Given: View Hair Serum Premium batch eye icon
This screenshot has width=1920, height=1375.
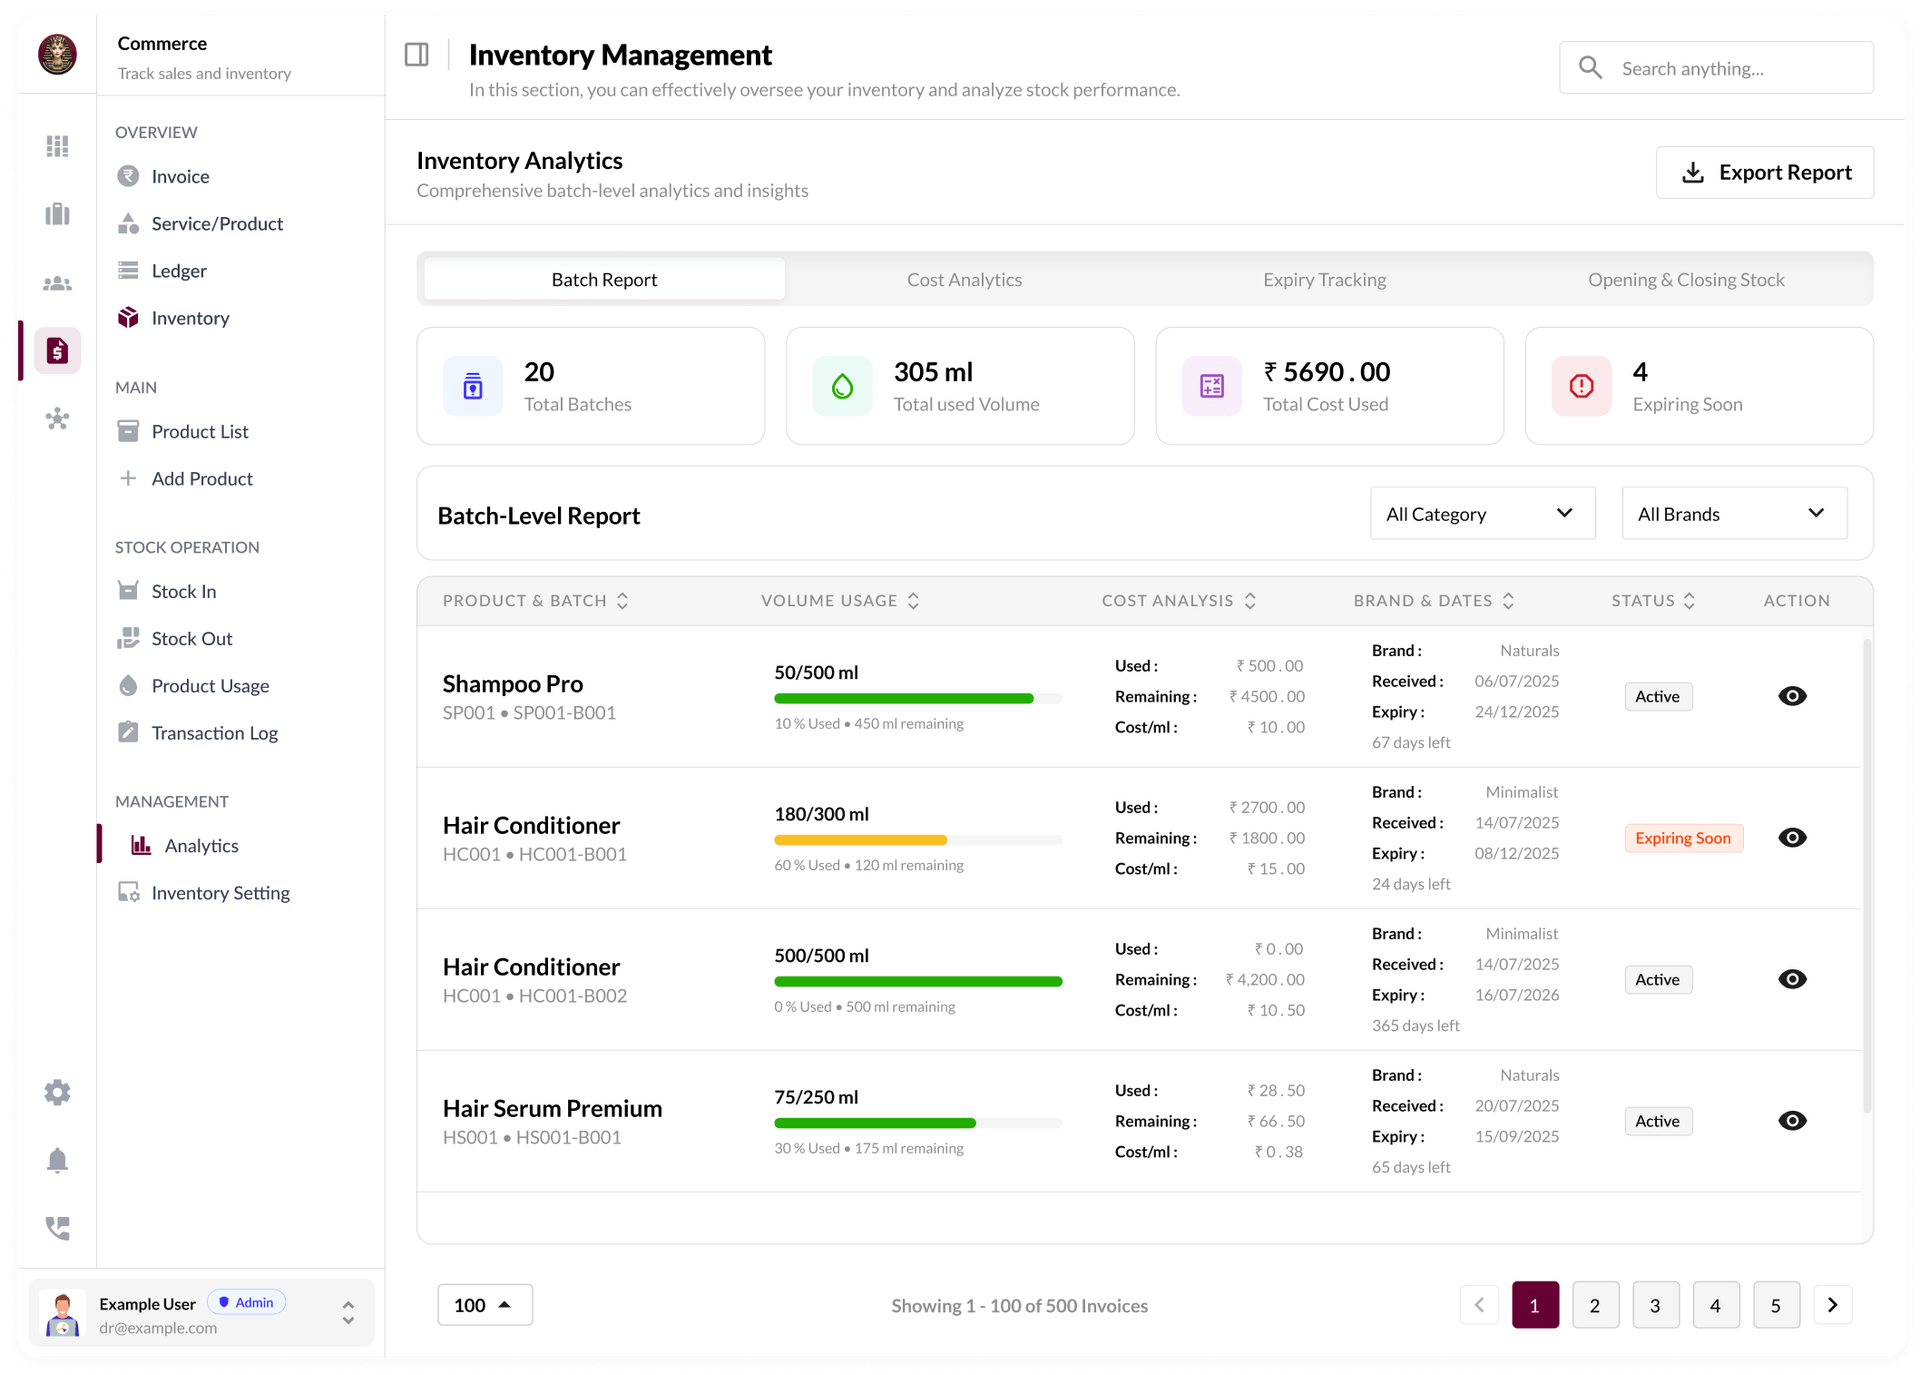Looking at the screenshot, I should click(1792, 1121).
